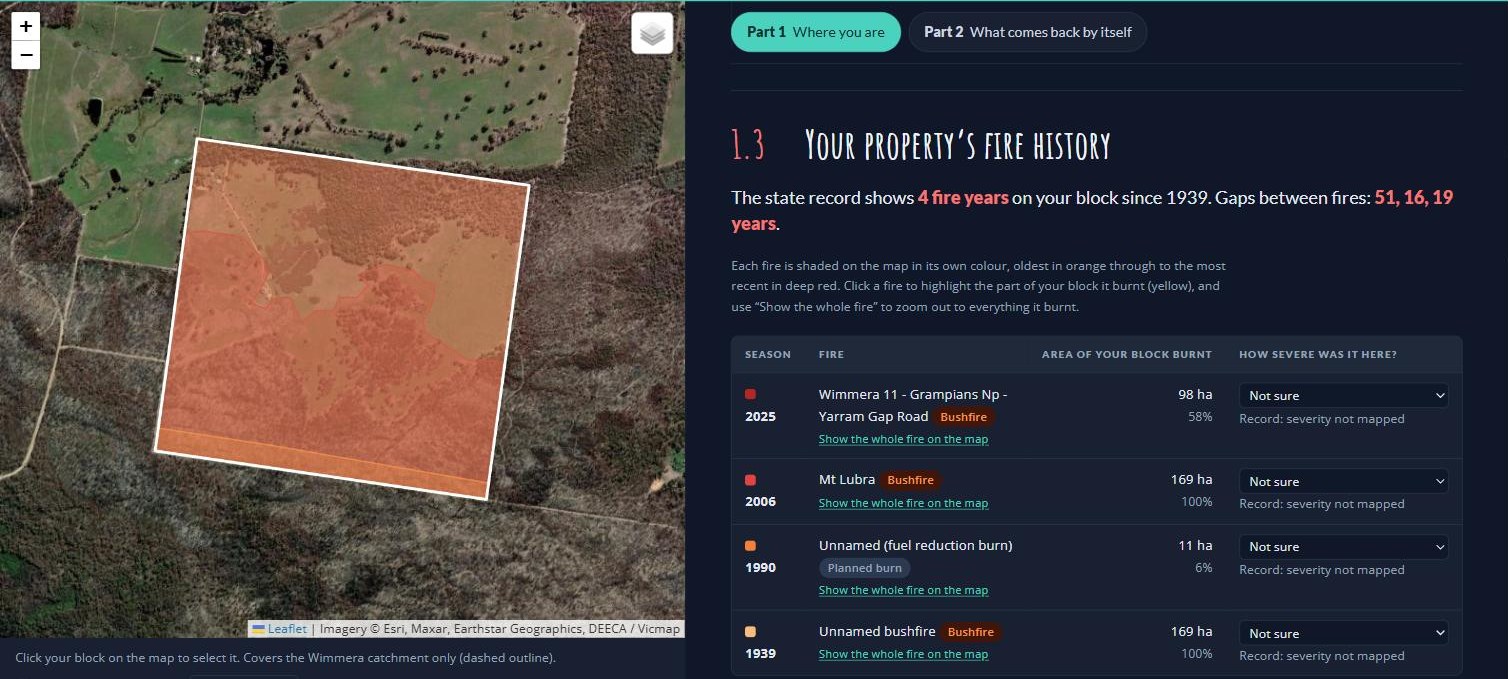Open the map layers control
Image resolution: width=1508 pixels, height=679 pixels.
(x=652, y=34)
